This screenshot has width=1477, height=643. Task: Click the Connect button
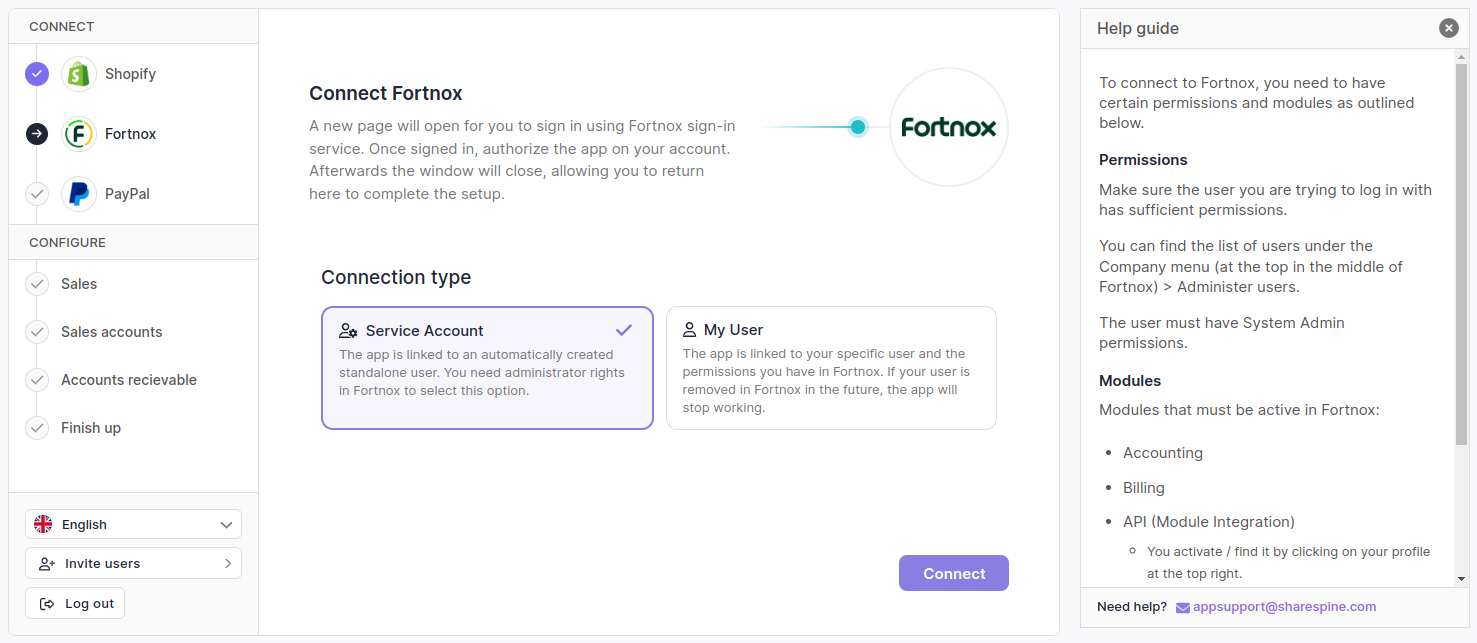(x=954, y=573)
